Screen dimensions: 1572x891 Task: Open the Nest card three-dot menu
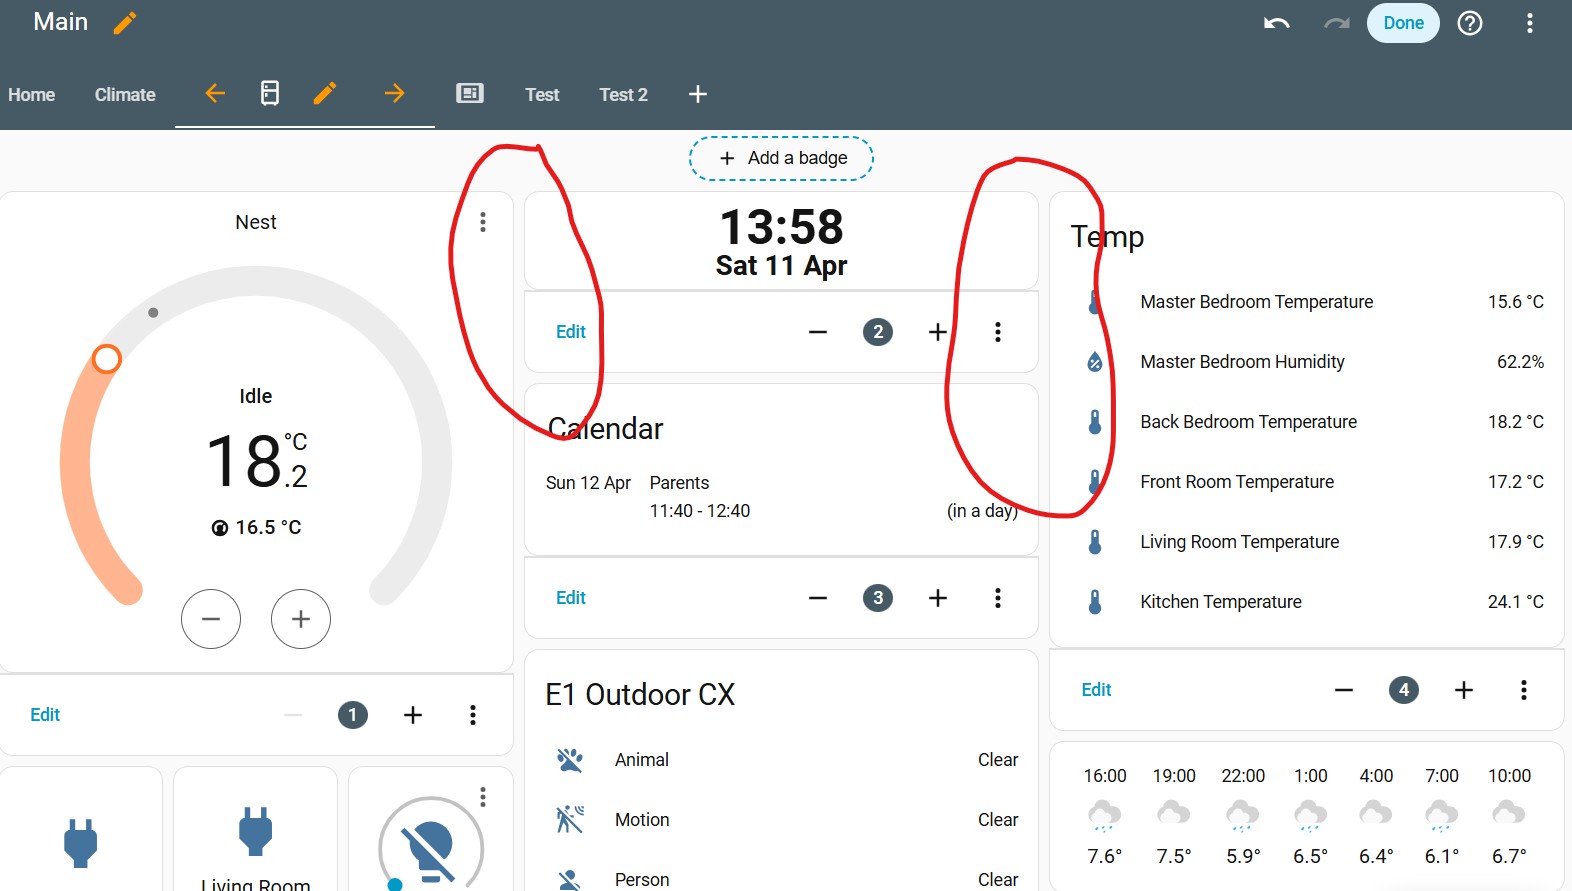483,222
